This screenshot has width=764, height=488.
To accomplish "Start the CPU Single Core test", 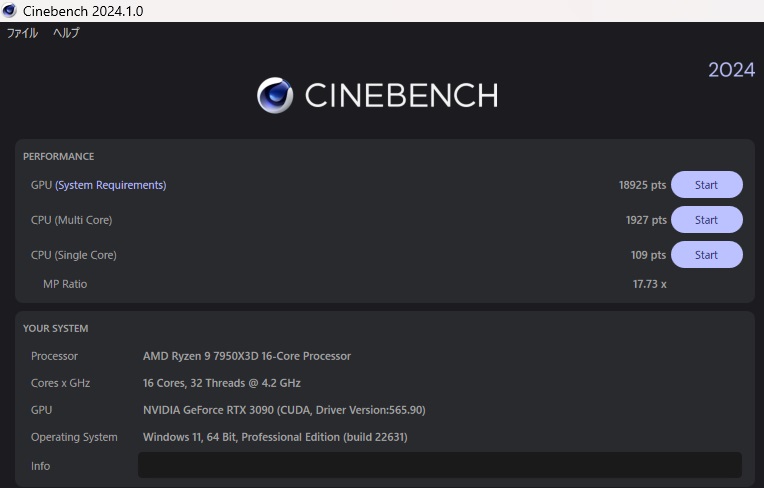I will tap(707, 255).
